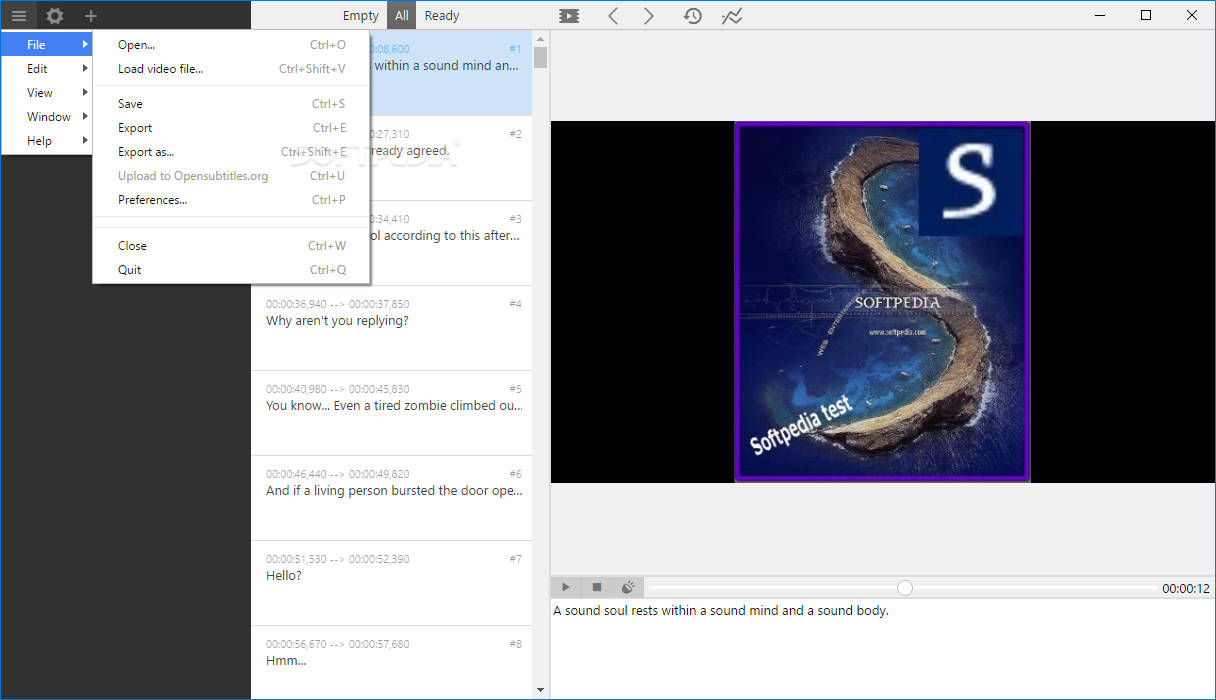The width and height of the screenshot is (1216, 700).
Task: Click timestamp 00:00:36,940 of subtitle #4
Action: [296, 304]
